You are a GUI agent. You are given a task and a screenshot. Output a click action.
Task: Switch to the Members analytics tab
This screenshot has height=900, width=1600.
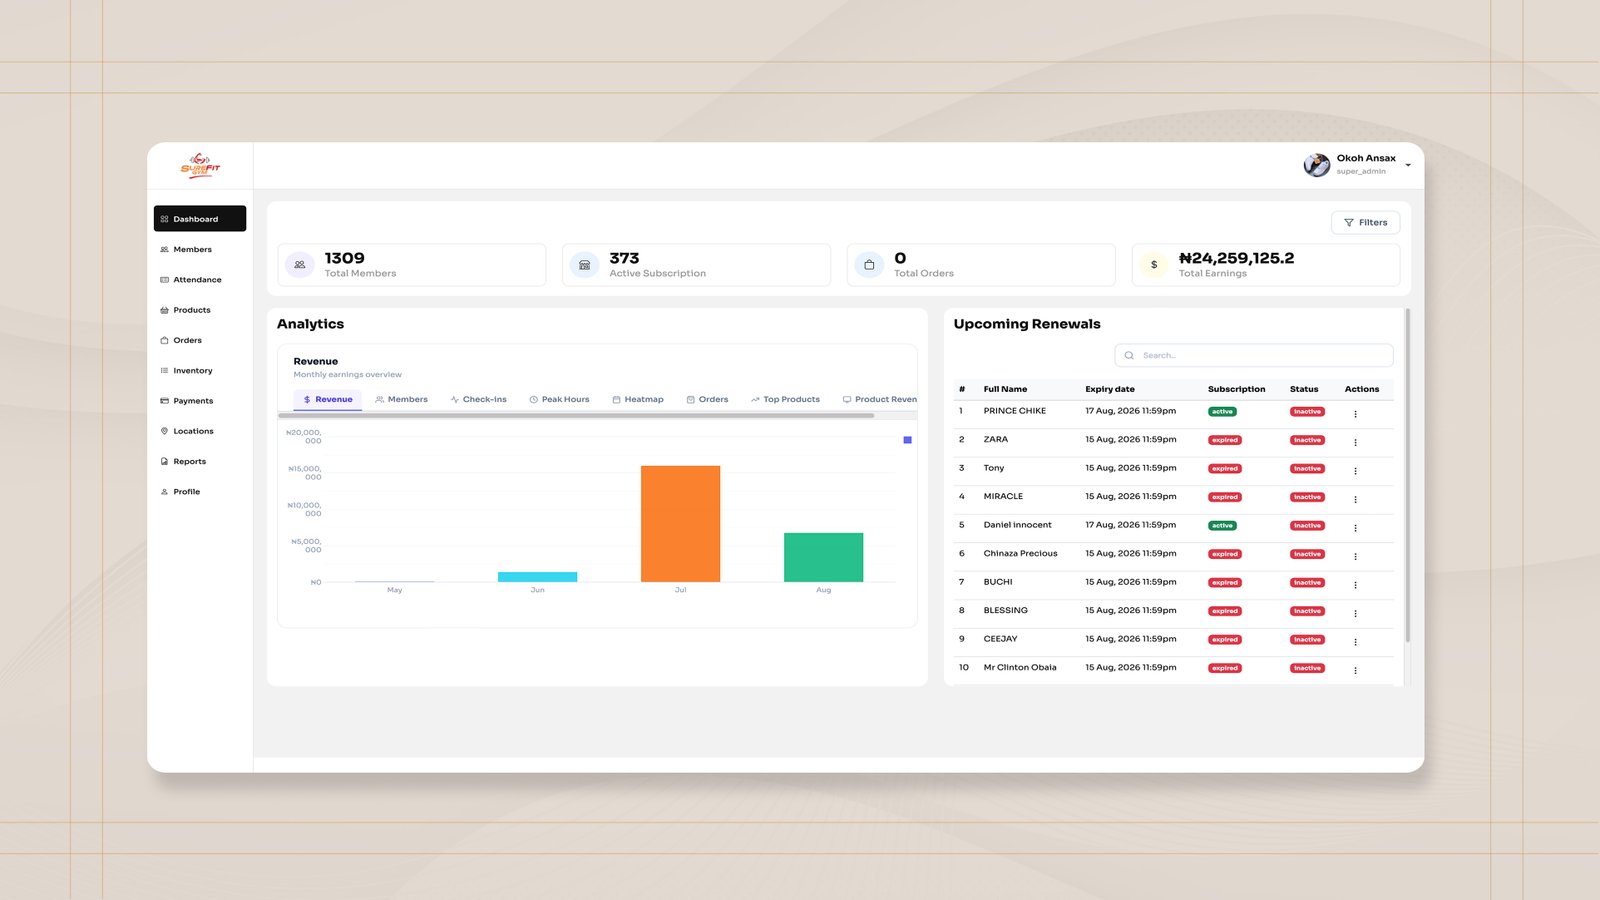coord(401,400)
